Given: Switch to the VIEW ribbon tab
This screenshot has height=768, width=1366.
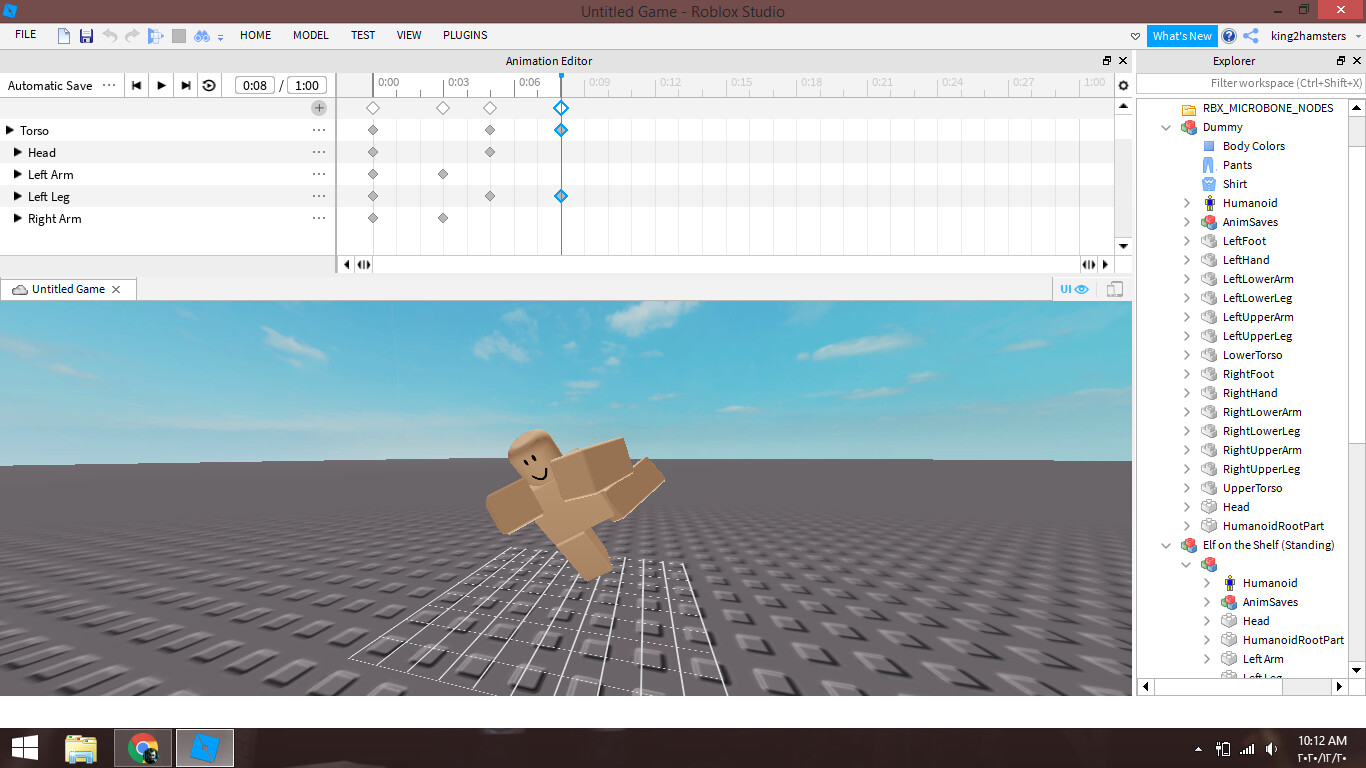Looking at the screenshot, I should (409, 35).
